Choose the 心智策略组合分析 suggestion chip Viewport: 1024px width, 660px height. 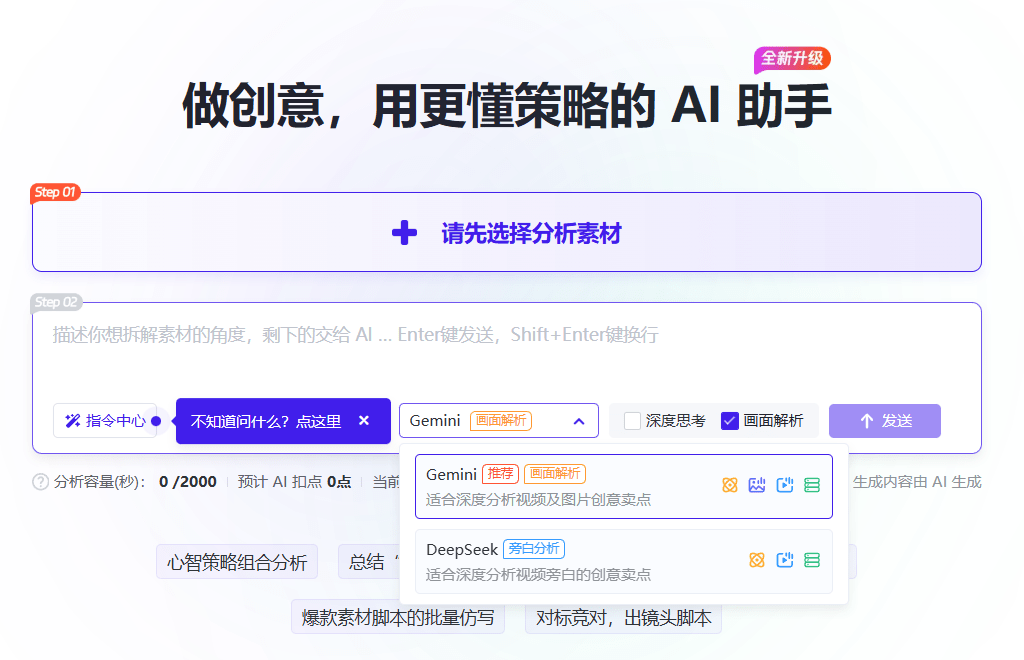pyautogui.click(x=237, y=562)
